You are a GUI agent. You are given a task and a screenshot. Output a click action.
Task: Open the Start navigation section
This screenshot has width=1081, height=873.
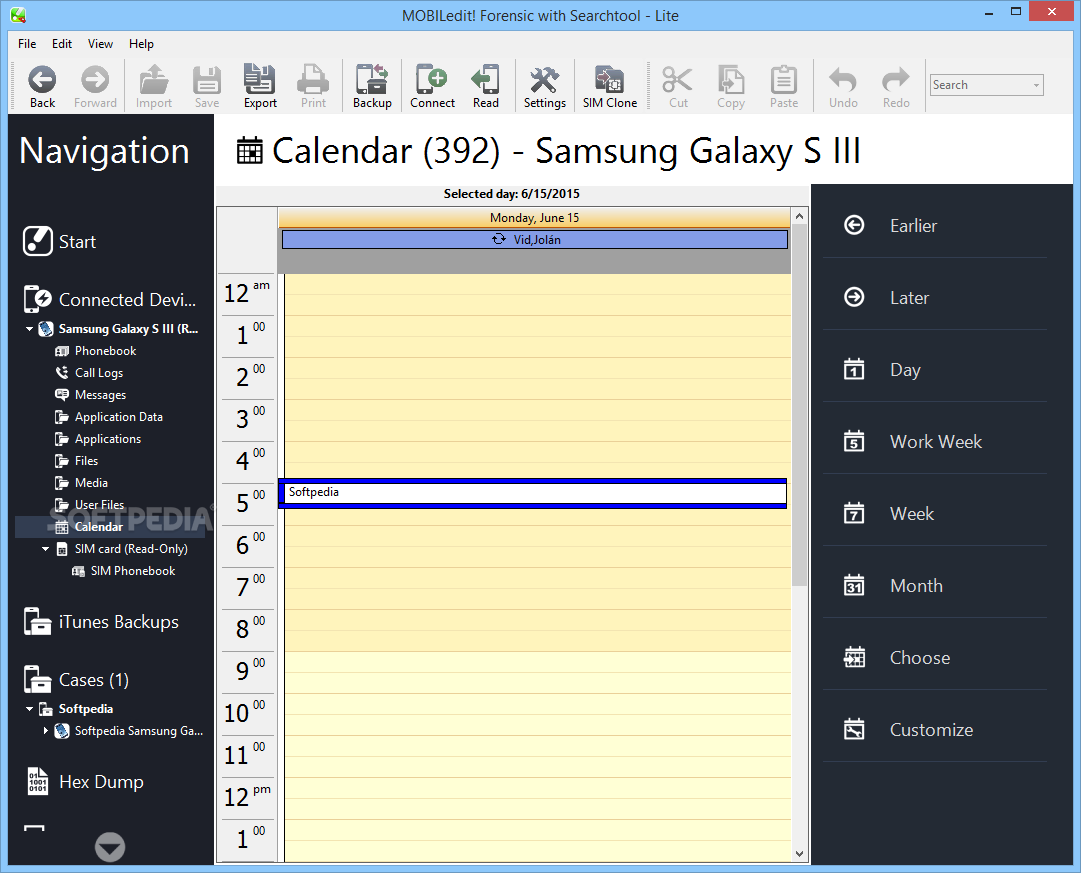59,241
